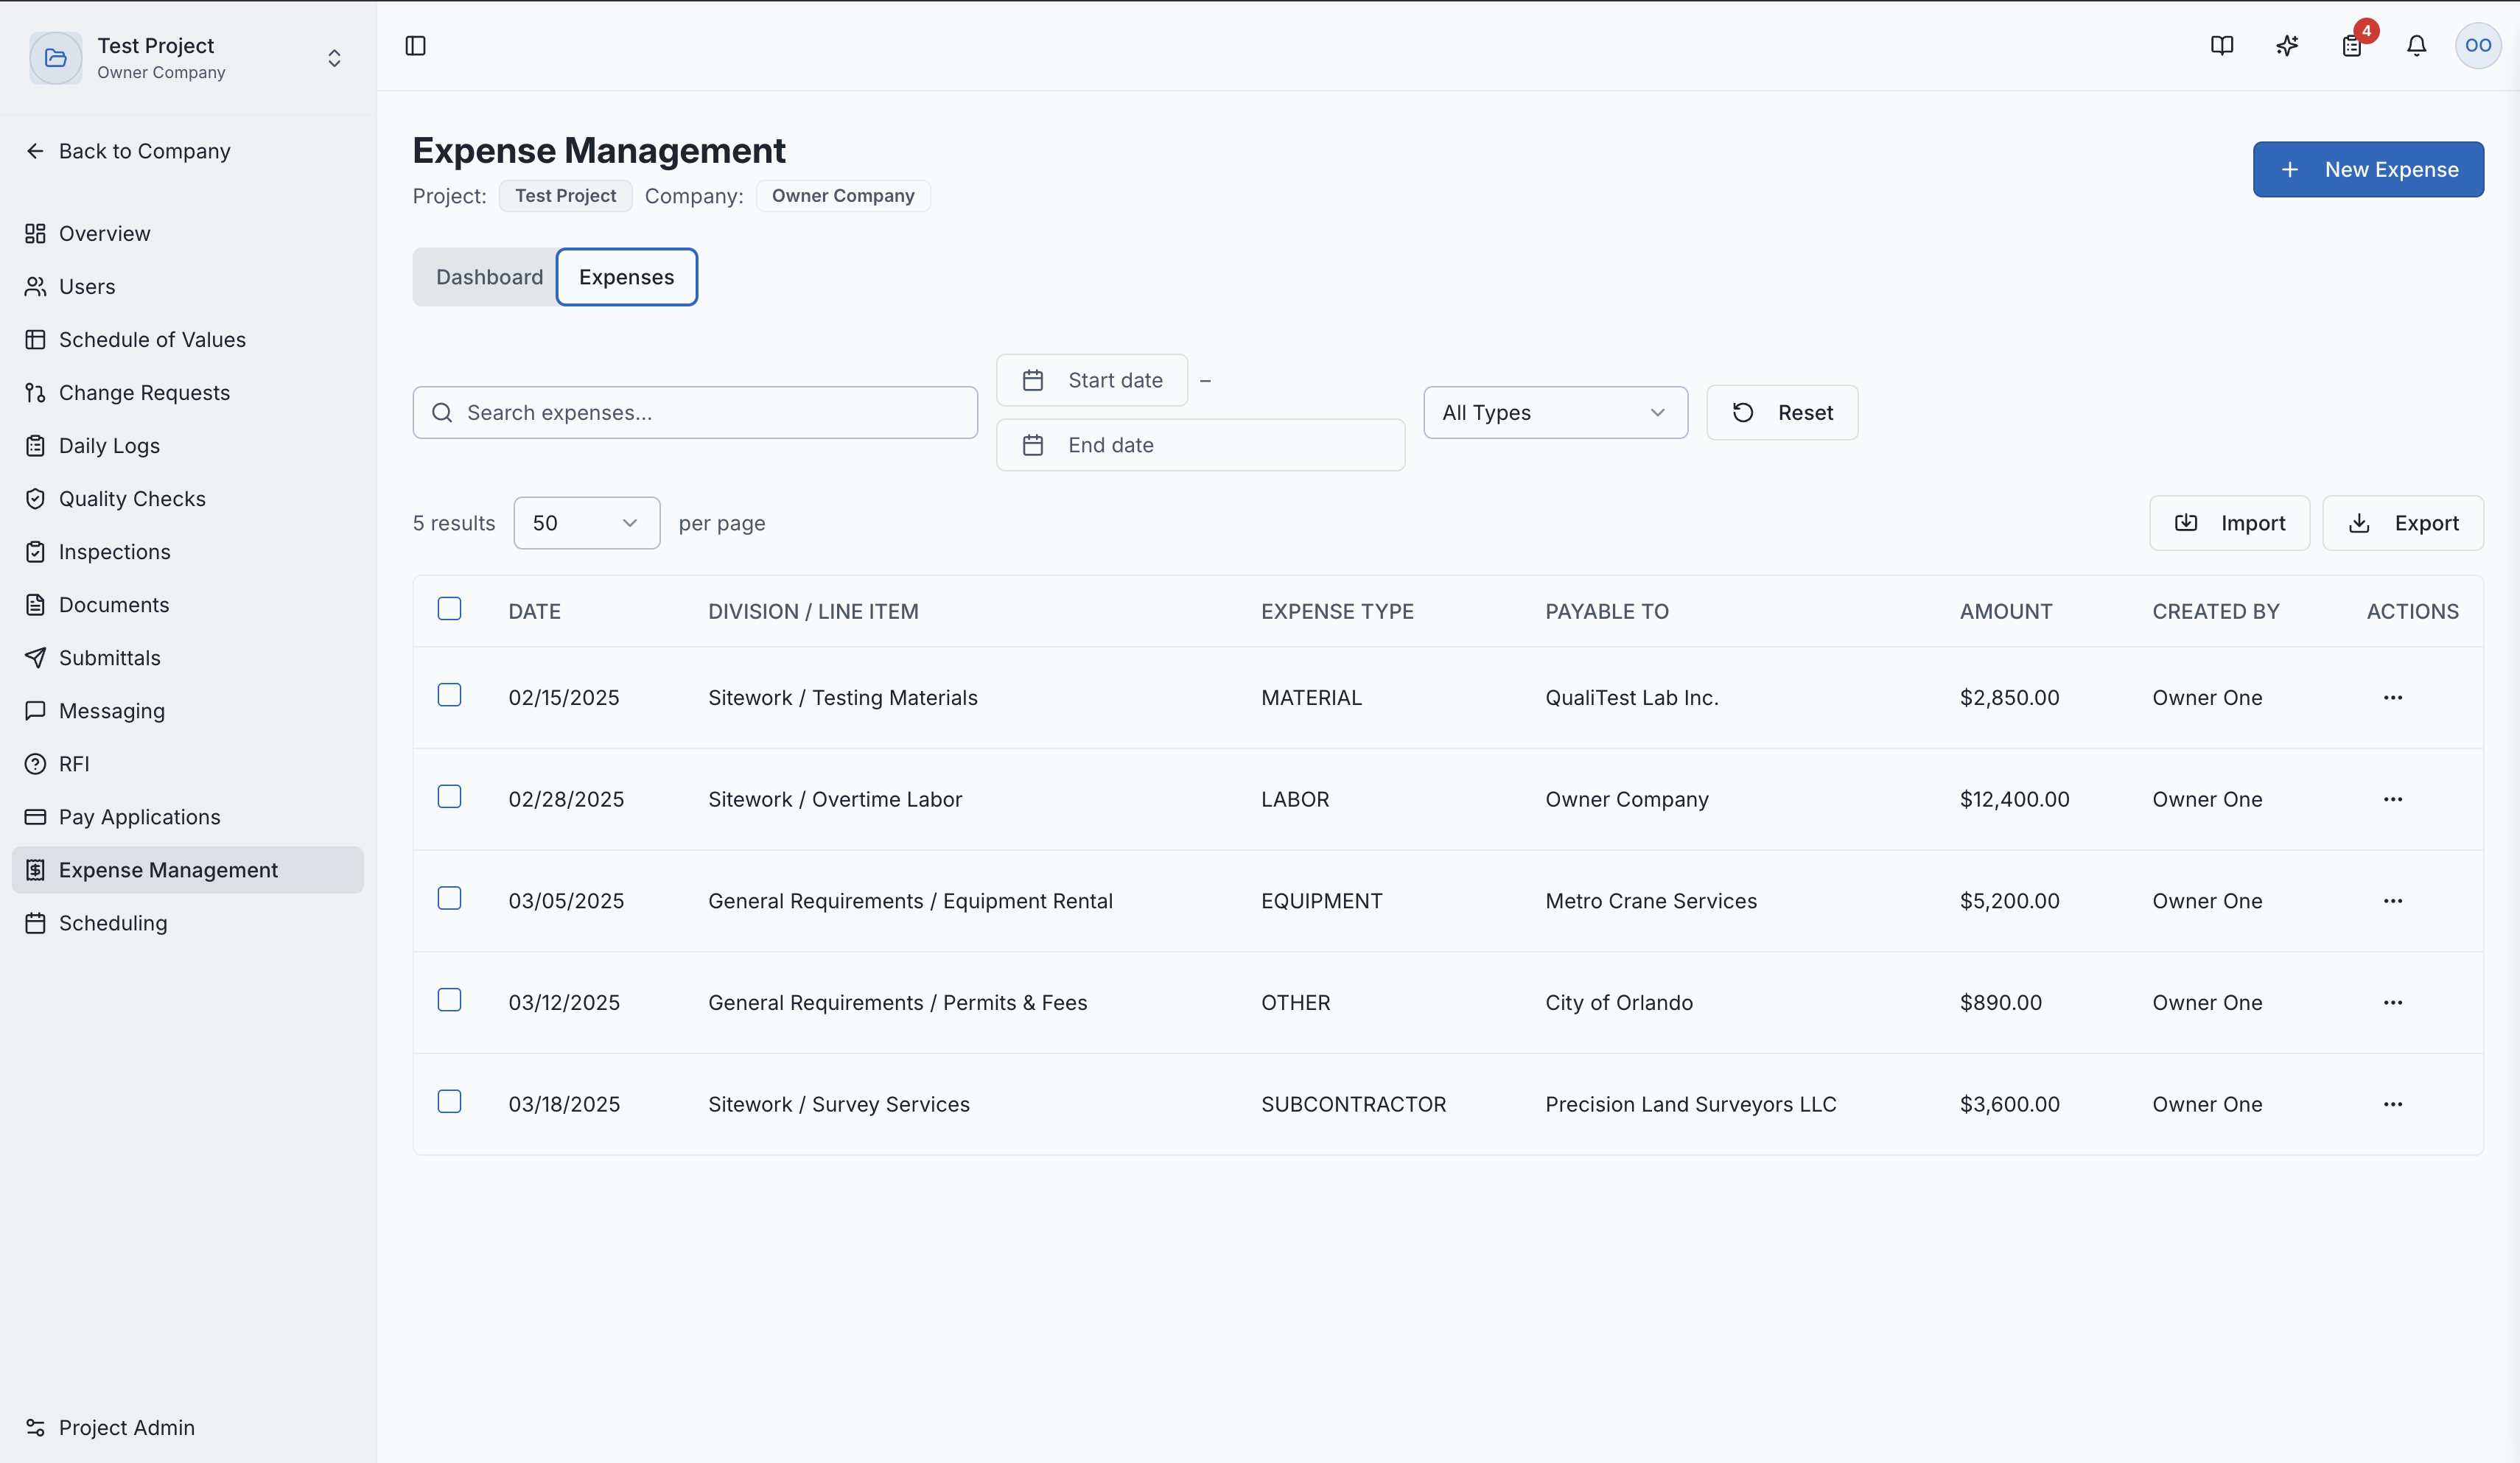2520x1463 pixels.
Task: Click the Test Project folder icon
Action: [x=56, y=58]
